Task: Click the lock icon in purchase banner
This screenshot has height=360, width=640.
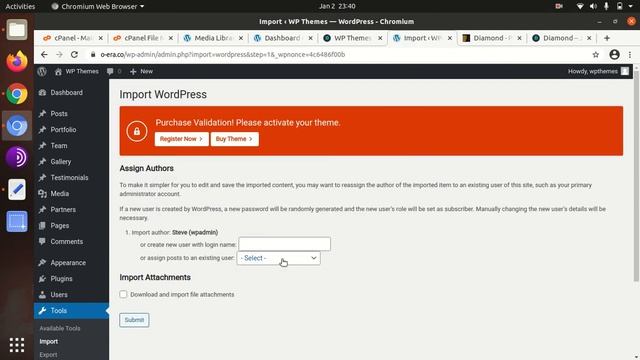Action: (137, 131)
